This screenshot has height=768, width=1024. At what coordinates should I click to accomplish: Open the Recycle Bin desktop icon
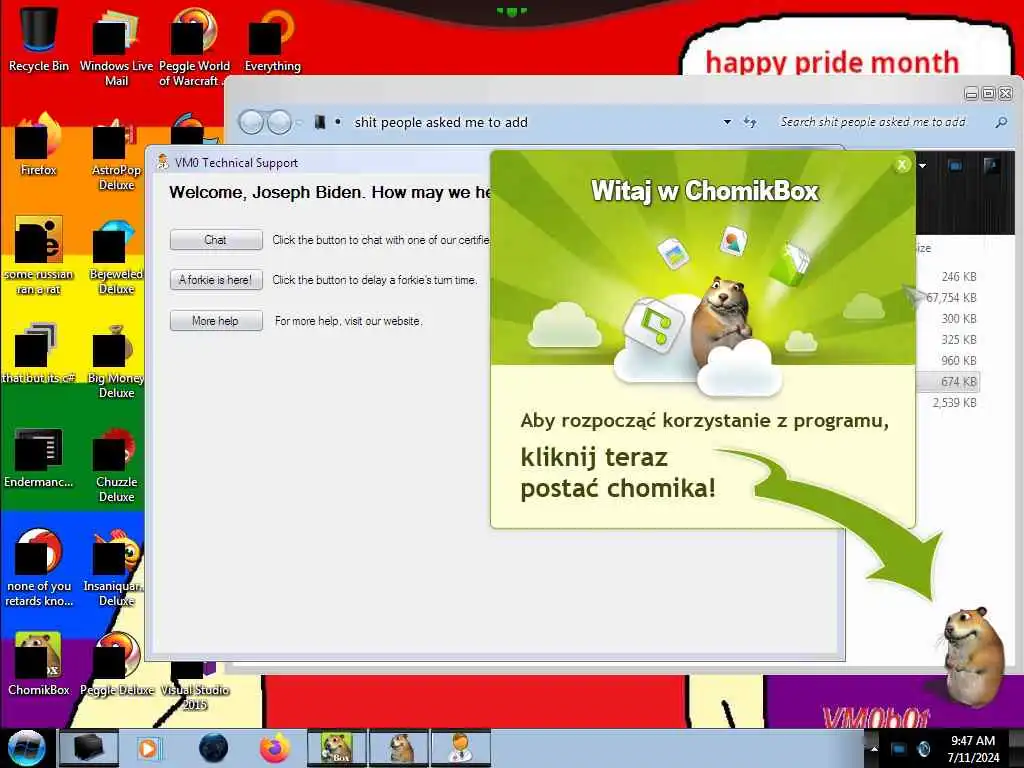coord(39,39)
